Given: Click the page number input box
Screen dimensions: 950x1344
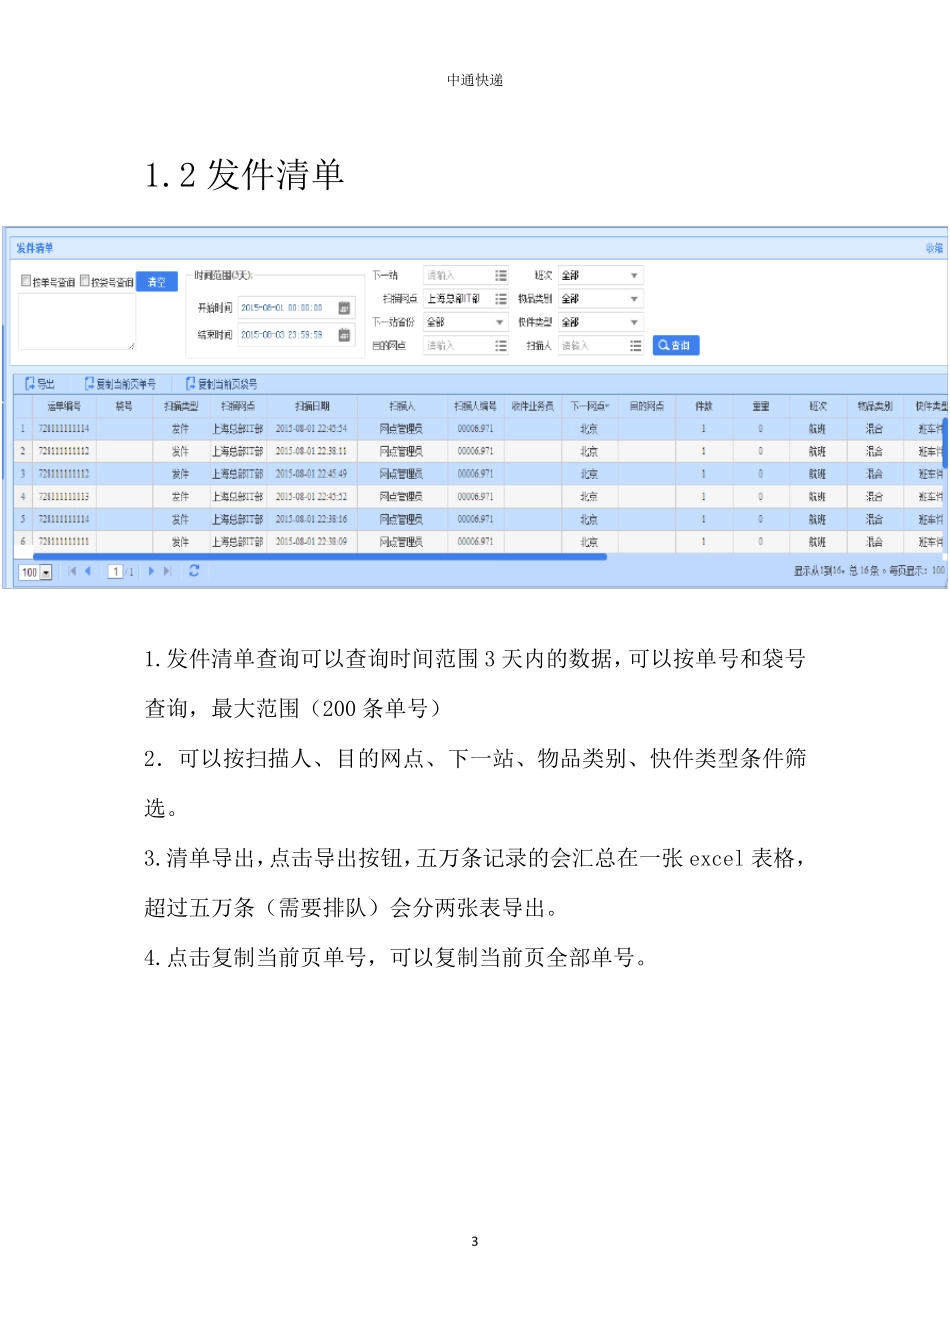Looking at the screenshot, I should pyautogui.click(x=116, y=572).
